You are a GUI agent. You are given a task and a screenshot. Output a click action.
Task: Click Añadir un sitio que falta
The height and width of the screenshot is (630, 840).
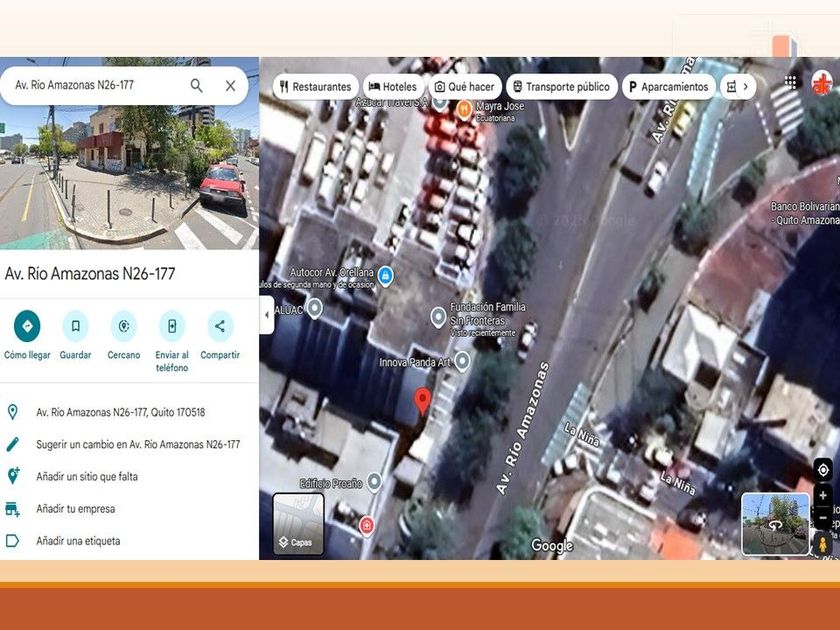(87, 476)
